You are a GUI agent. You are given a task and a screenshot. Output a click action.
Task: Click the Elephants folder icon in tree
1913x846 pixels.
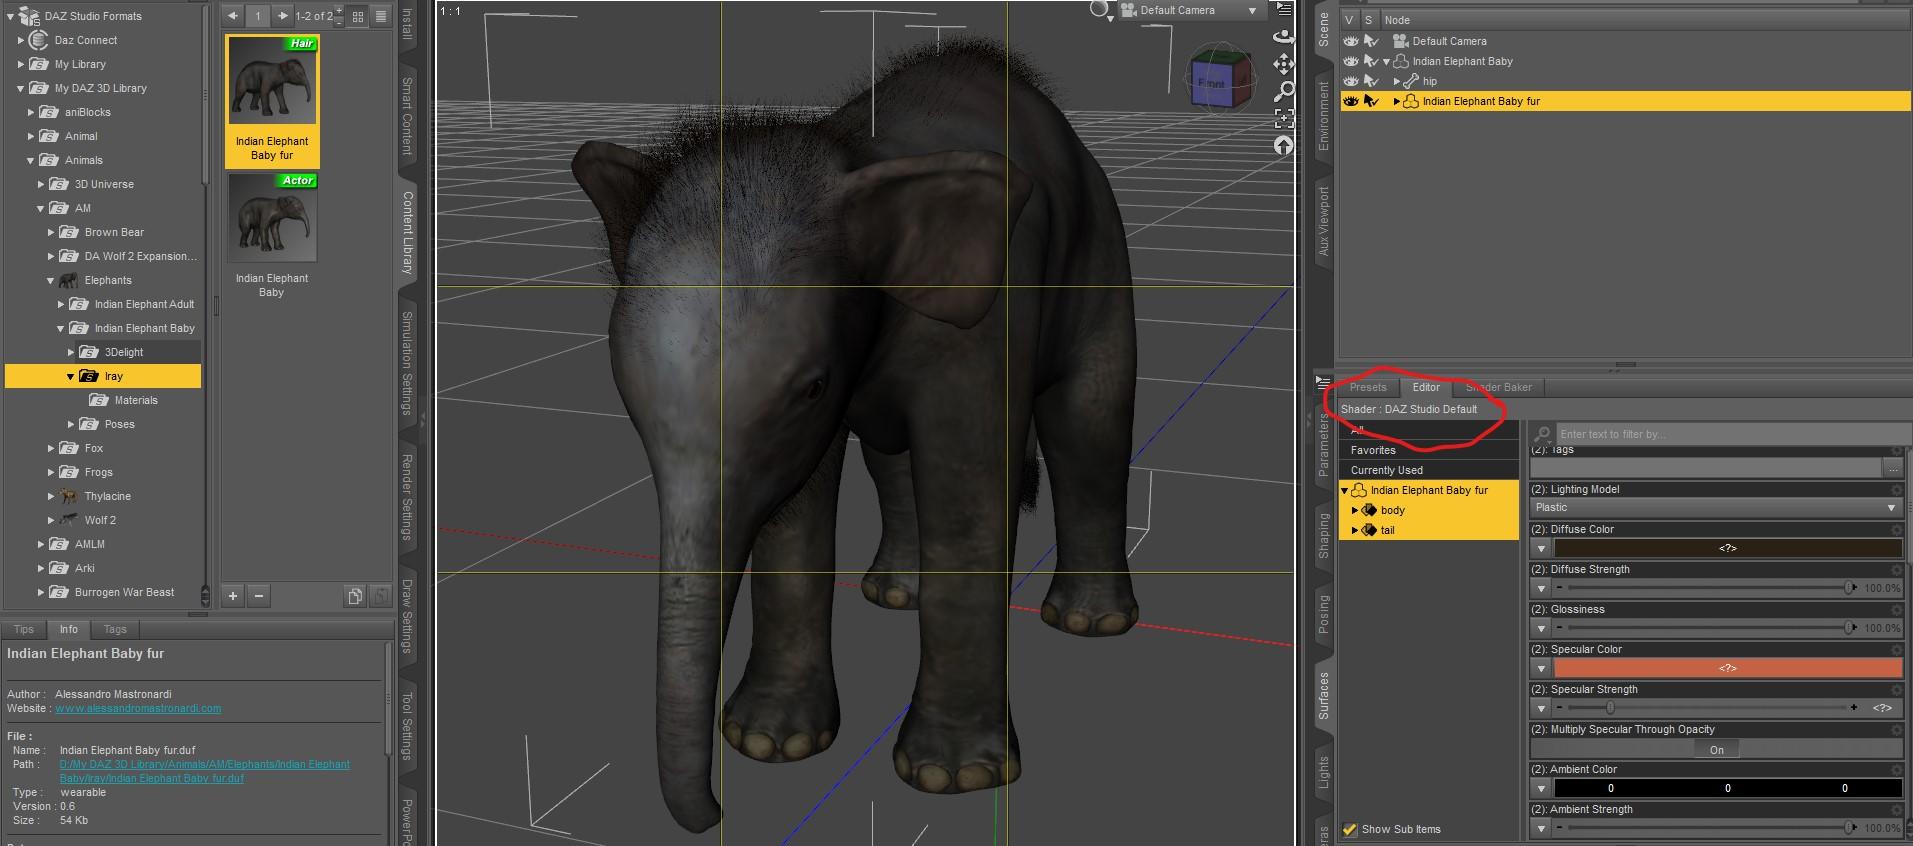[x=68, y=280]
